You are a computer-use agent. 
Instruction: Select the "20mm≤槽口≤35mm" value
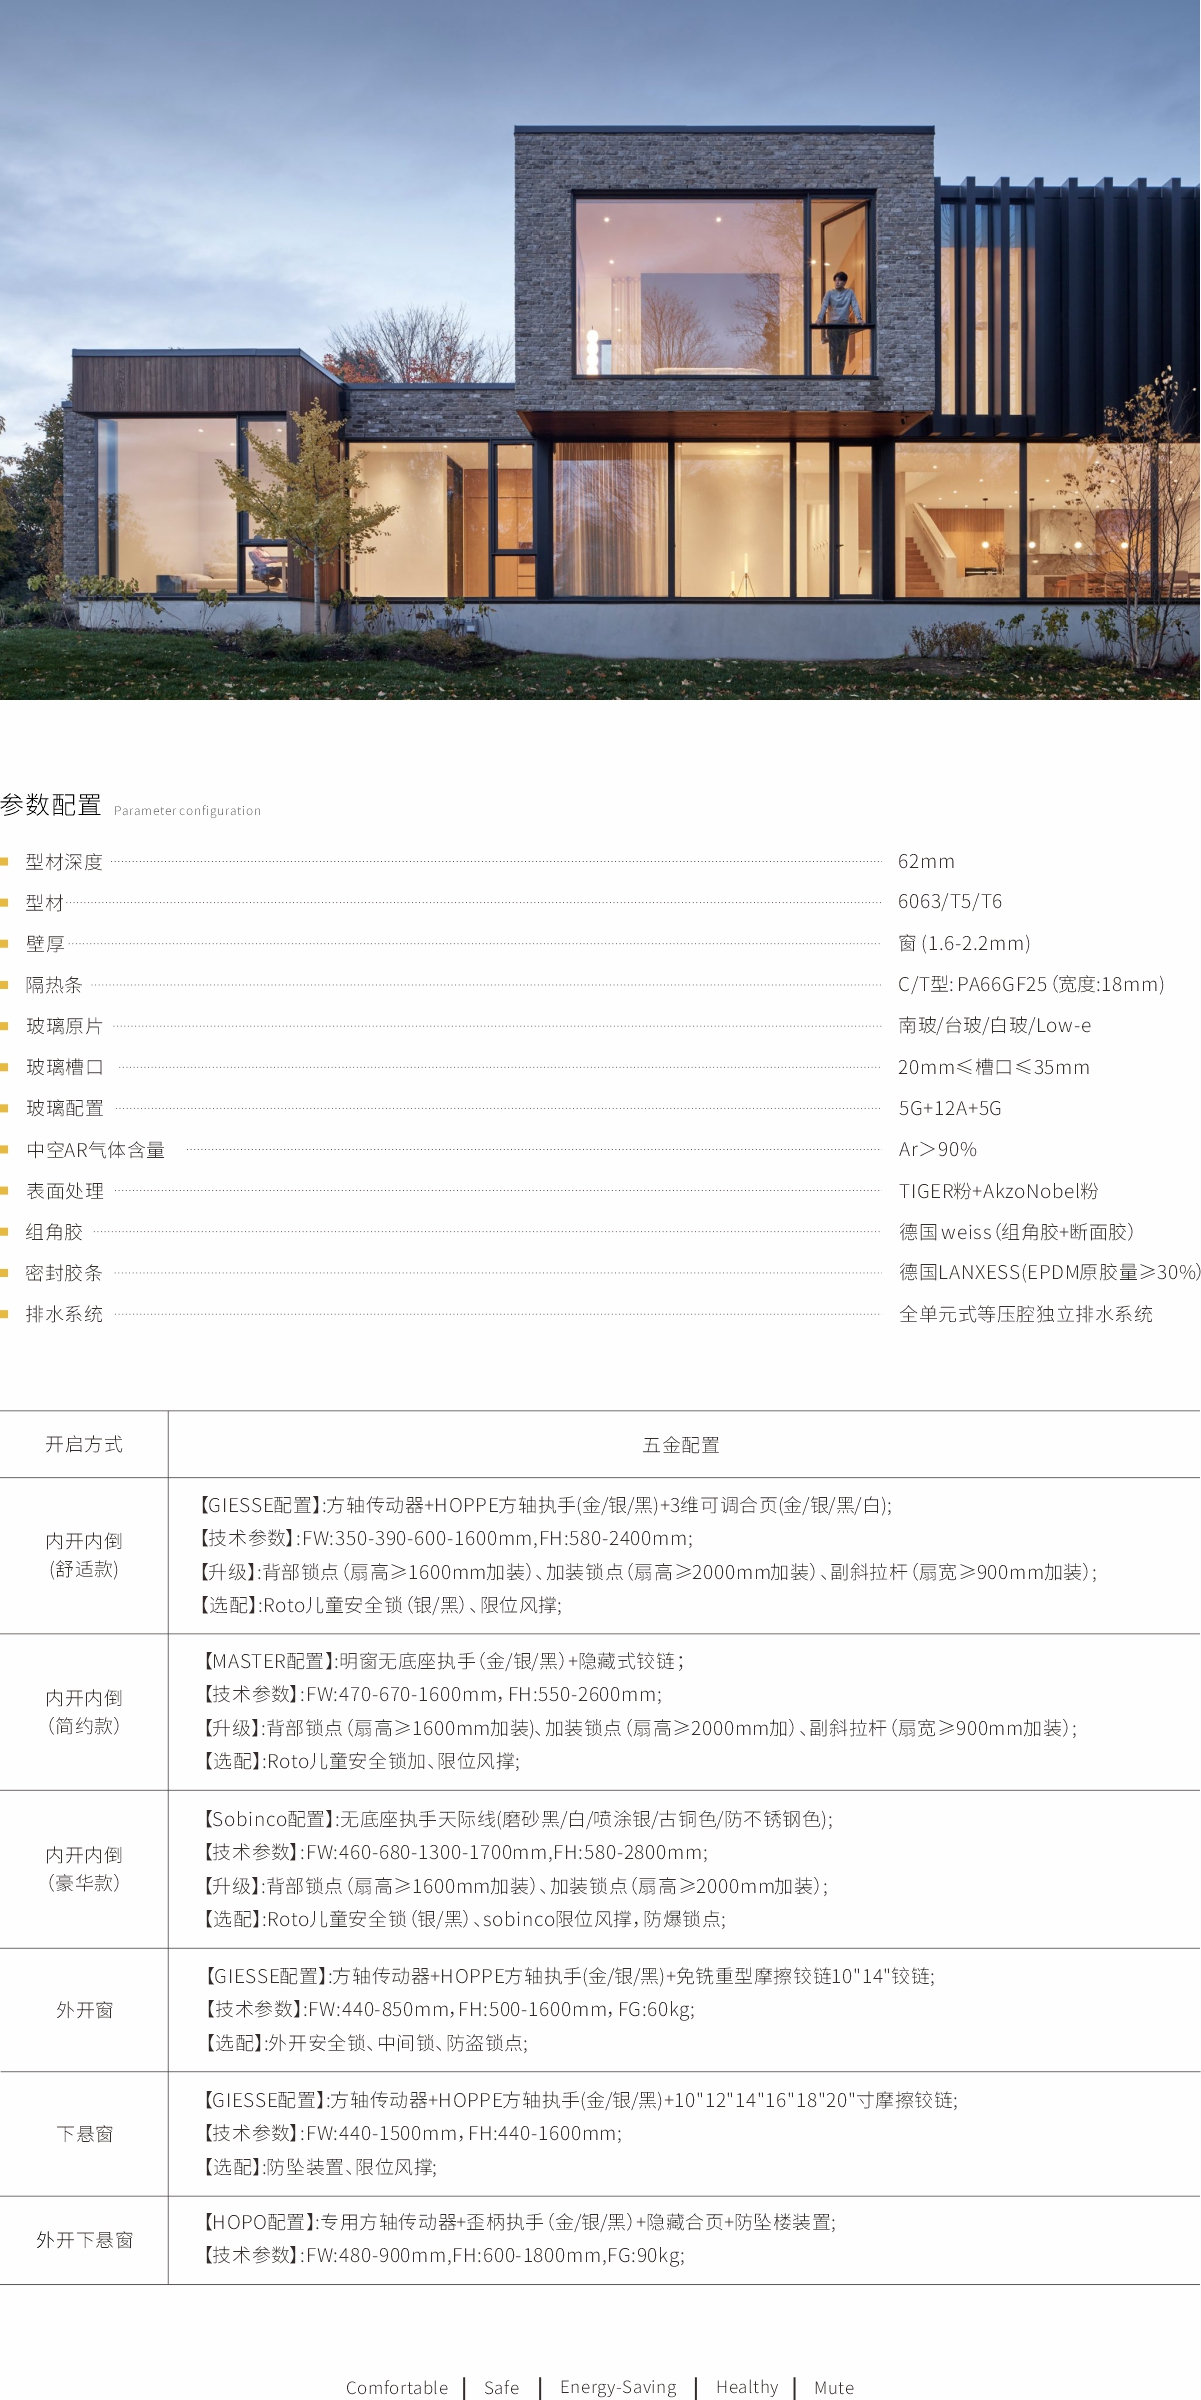click(994, 1067)
